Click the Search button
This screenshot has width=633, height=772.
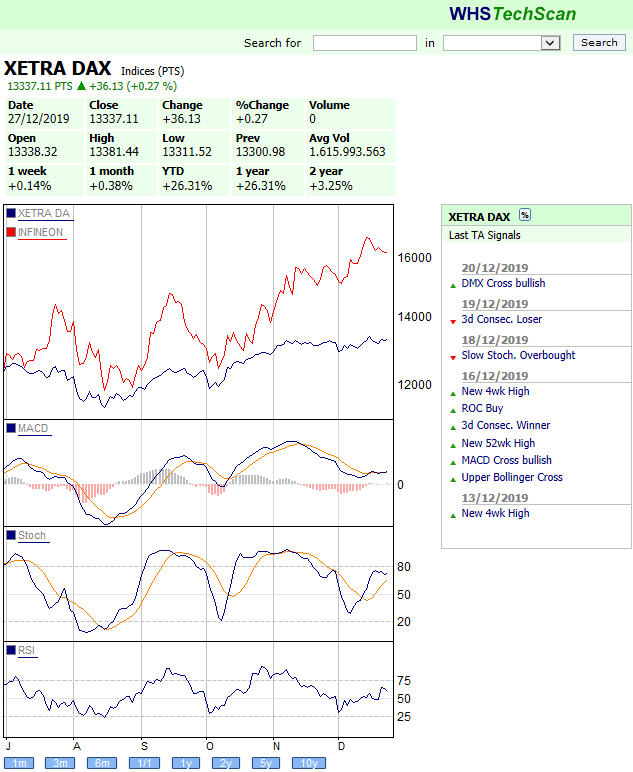[x=599, y=42]
